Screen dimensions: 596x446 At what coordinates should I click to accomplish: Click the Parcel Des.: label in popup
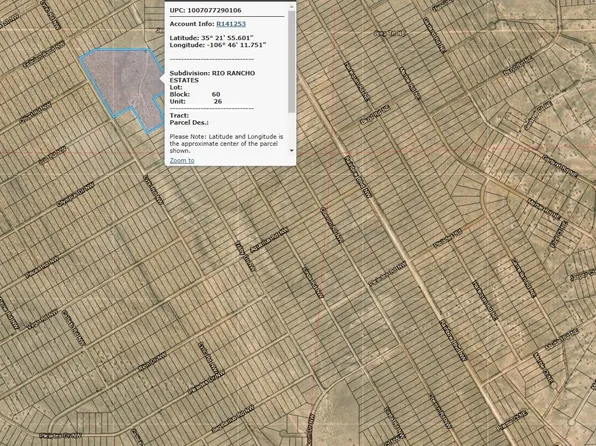189,122
